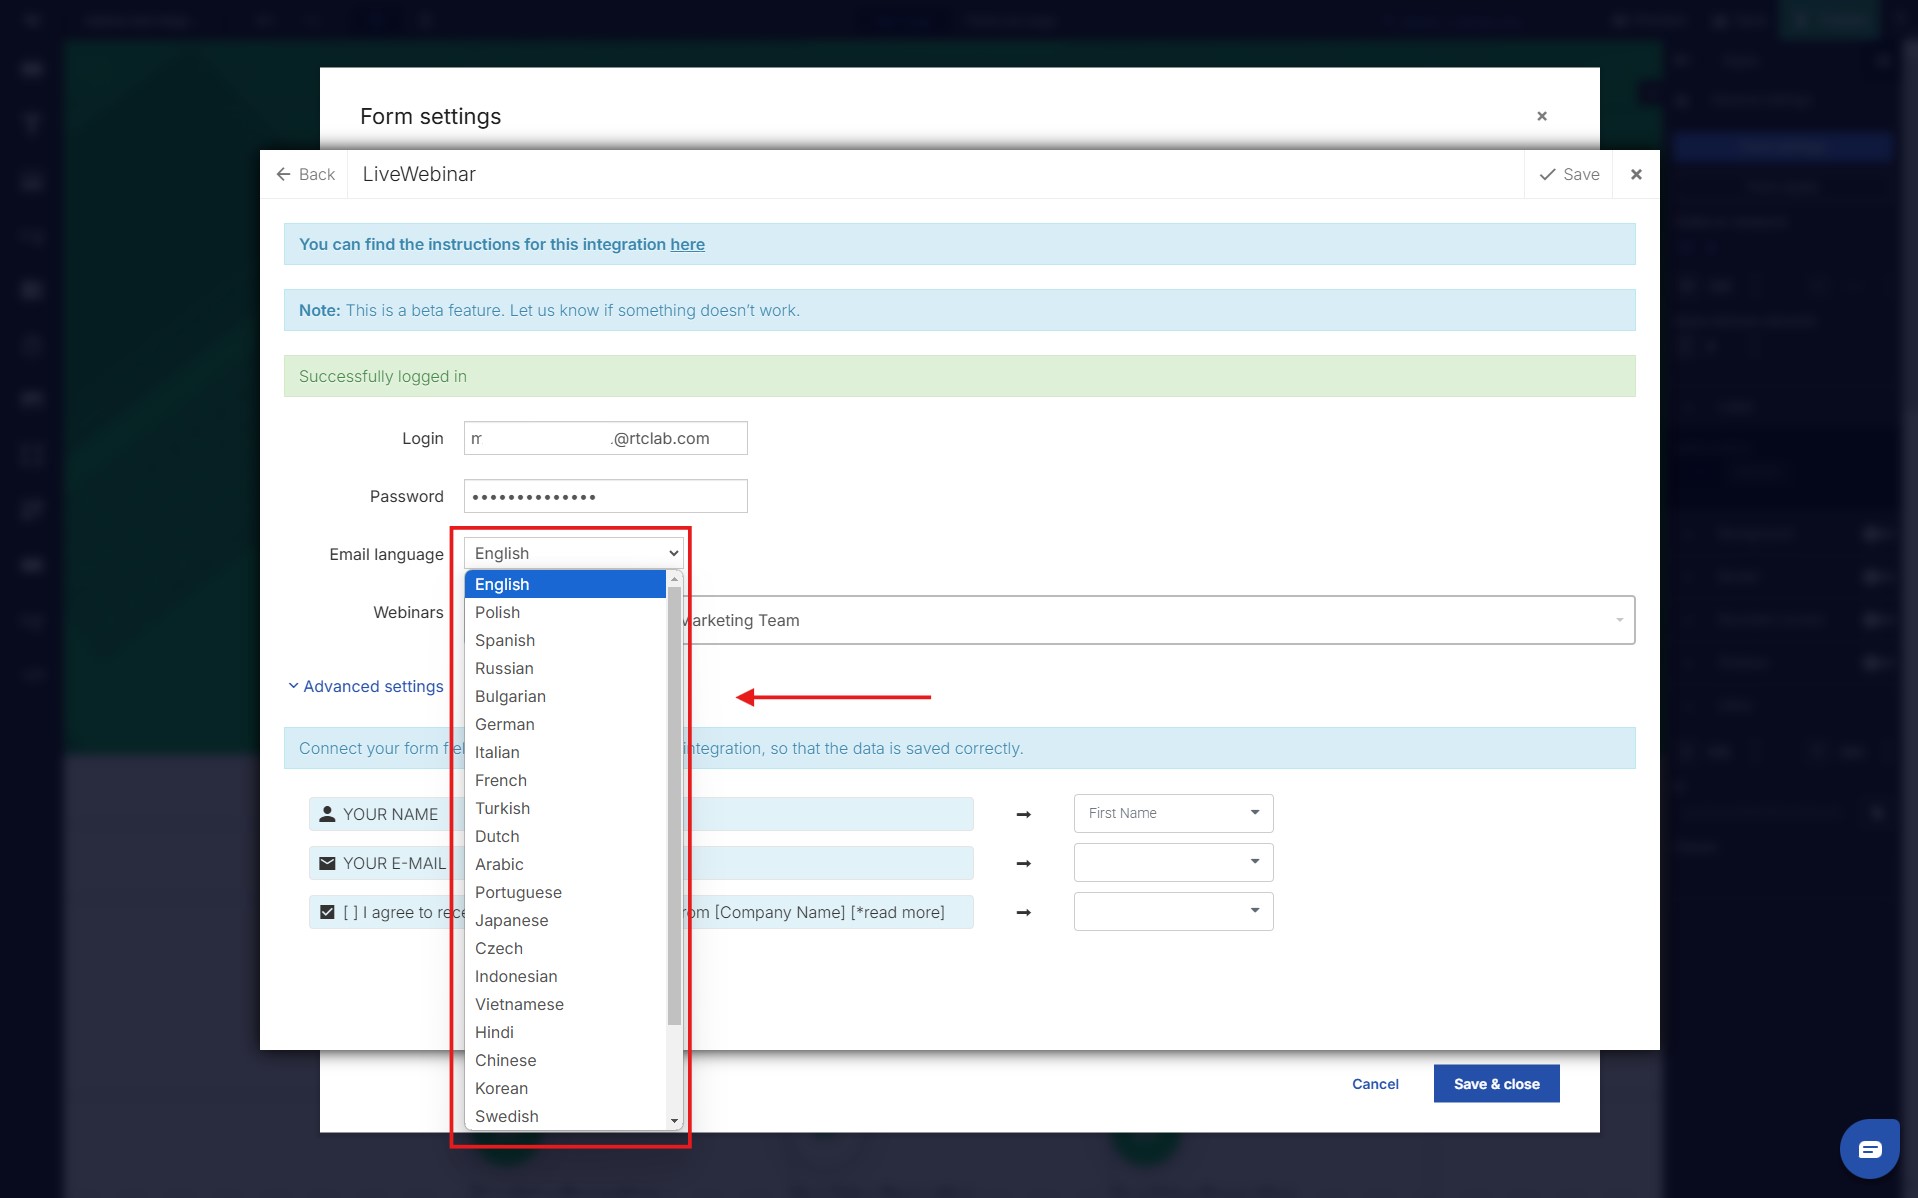Open the Email language dropdown
The image size is (1918, 1198).
pos(573,553)
